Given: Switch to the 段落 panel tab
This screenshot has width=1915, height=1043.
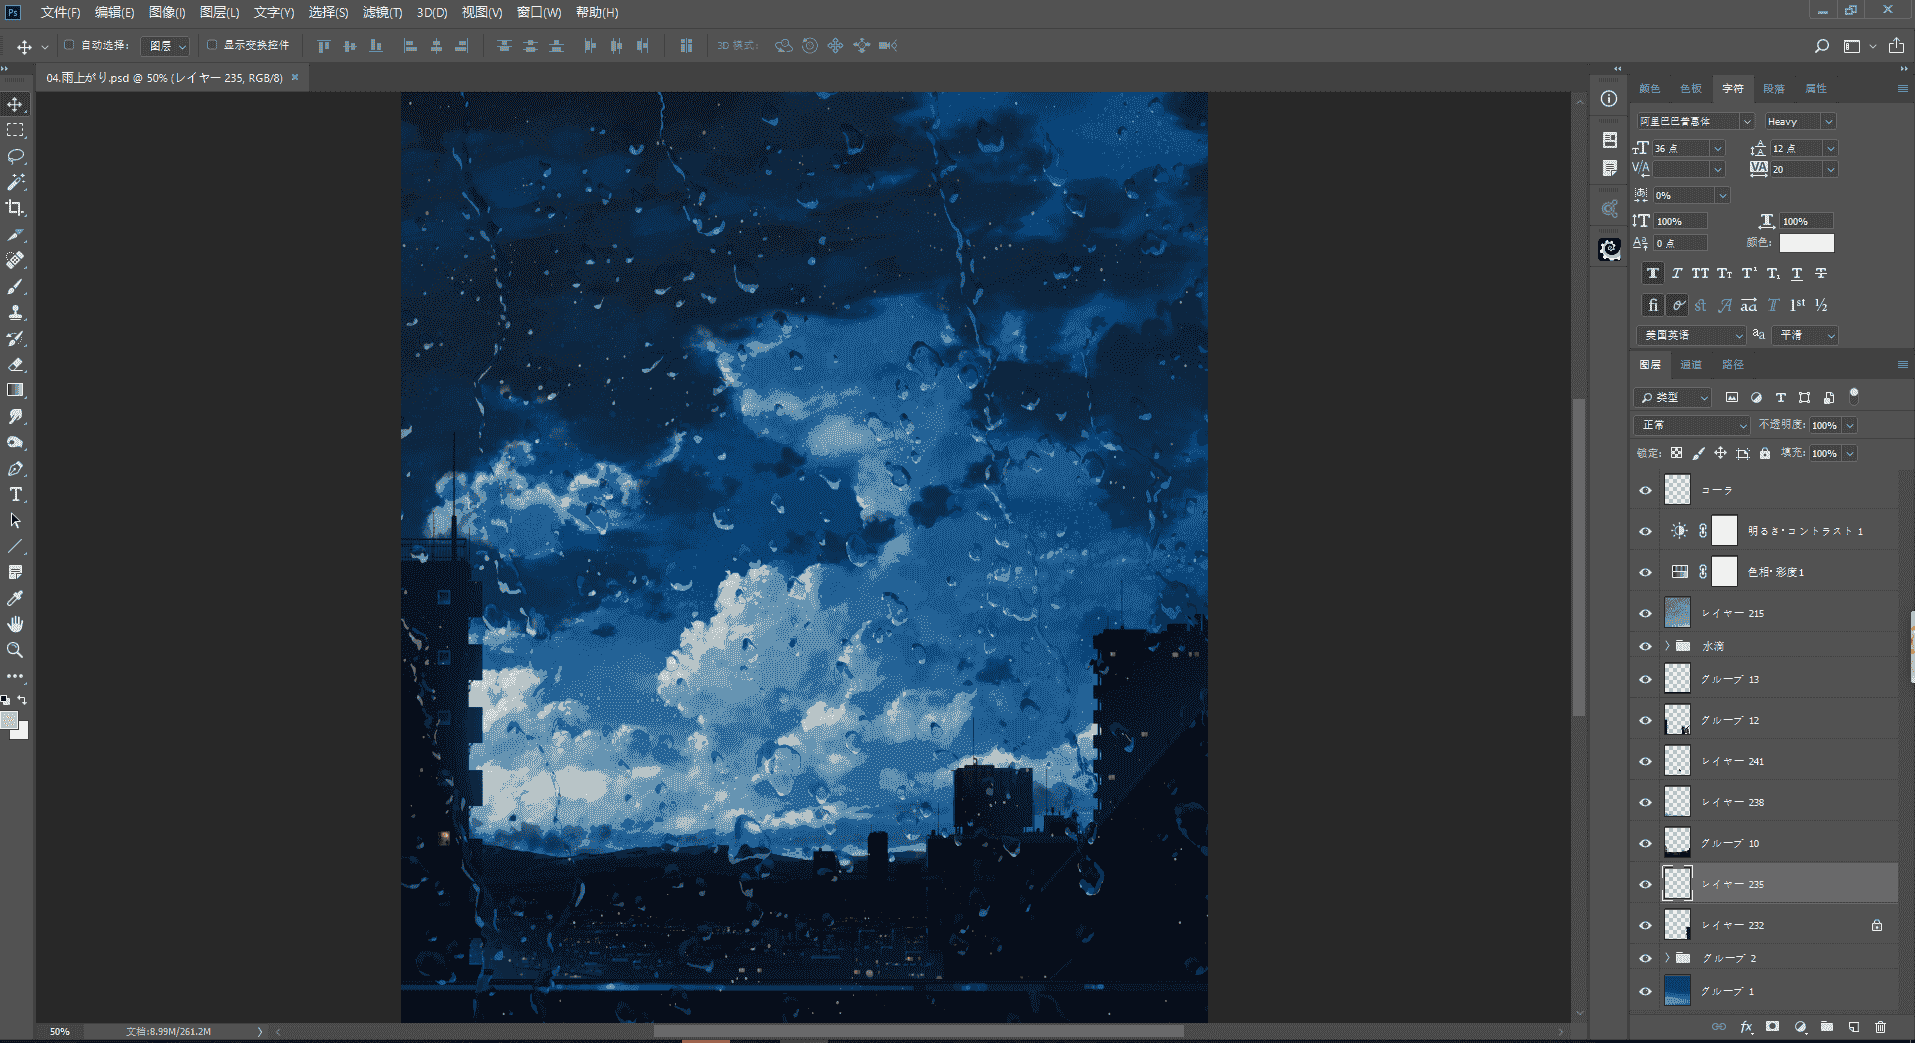Looking at the screenshot, I should click(x=1773, y=88).
